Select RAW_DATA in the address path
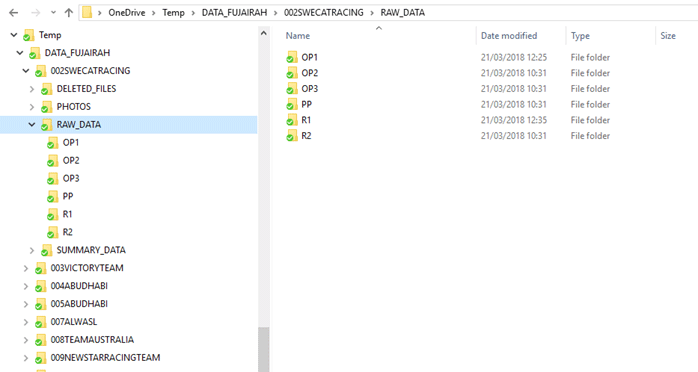This screenshot has height=372, width=698. [x=402, y=13]
